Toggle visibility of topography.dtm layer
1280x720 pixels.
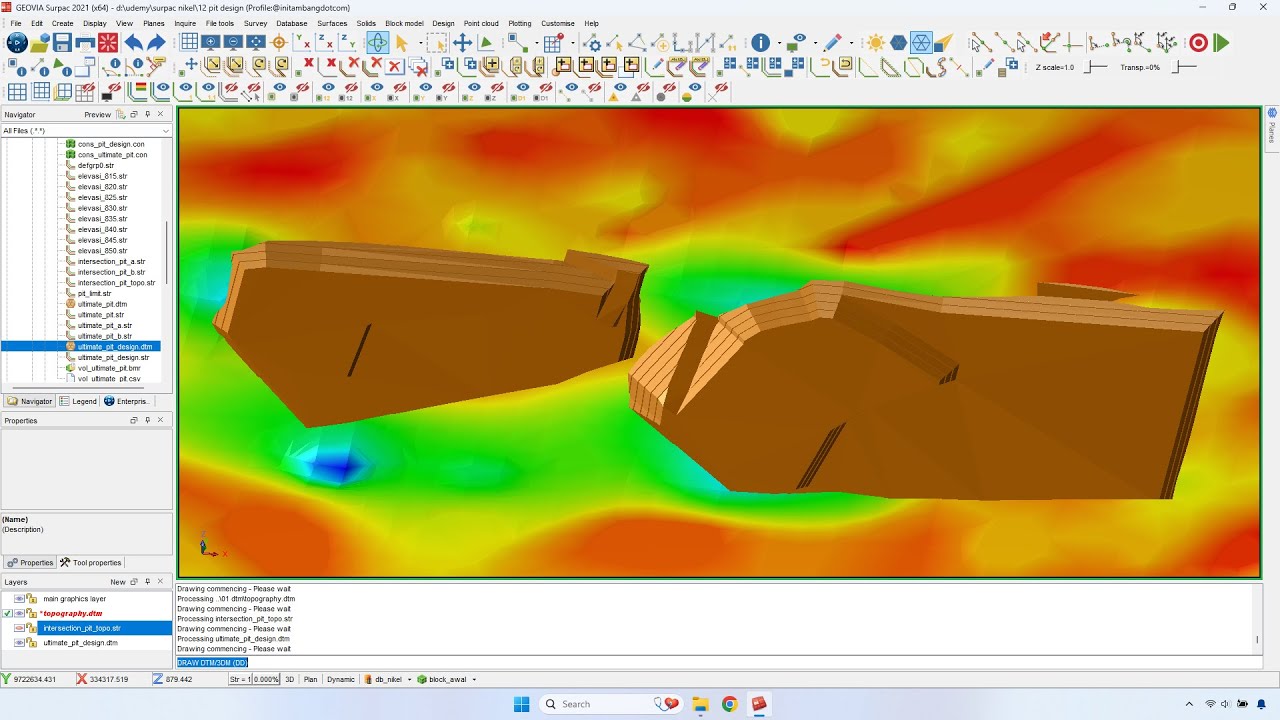19,613
